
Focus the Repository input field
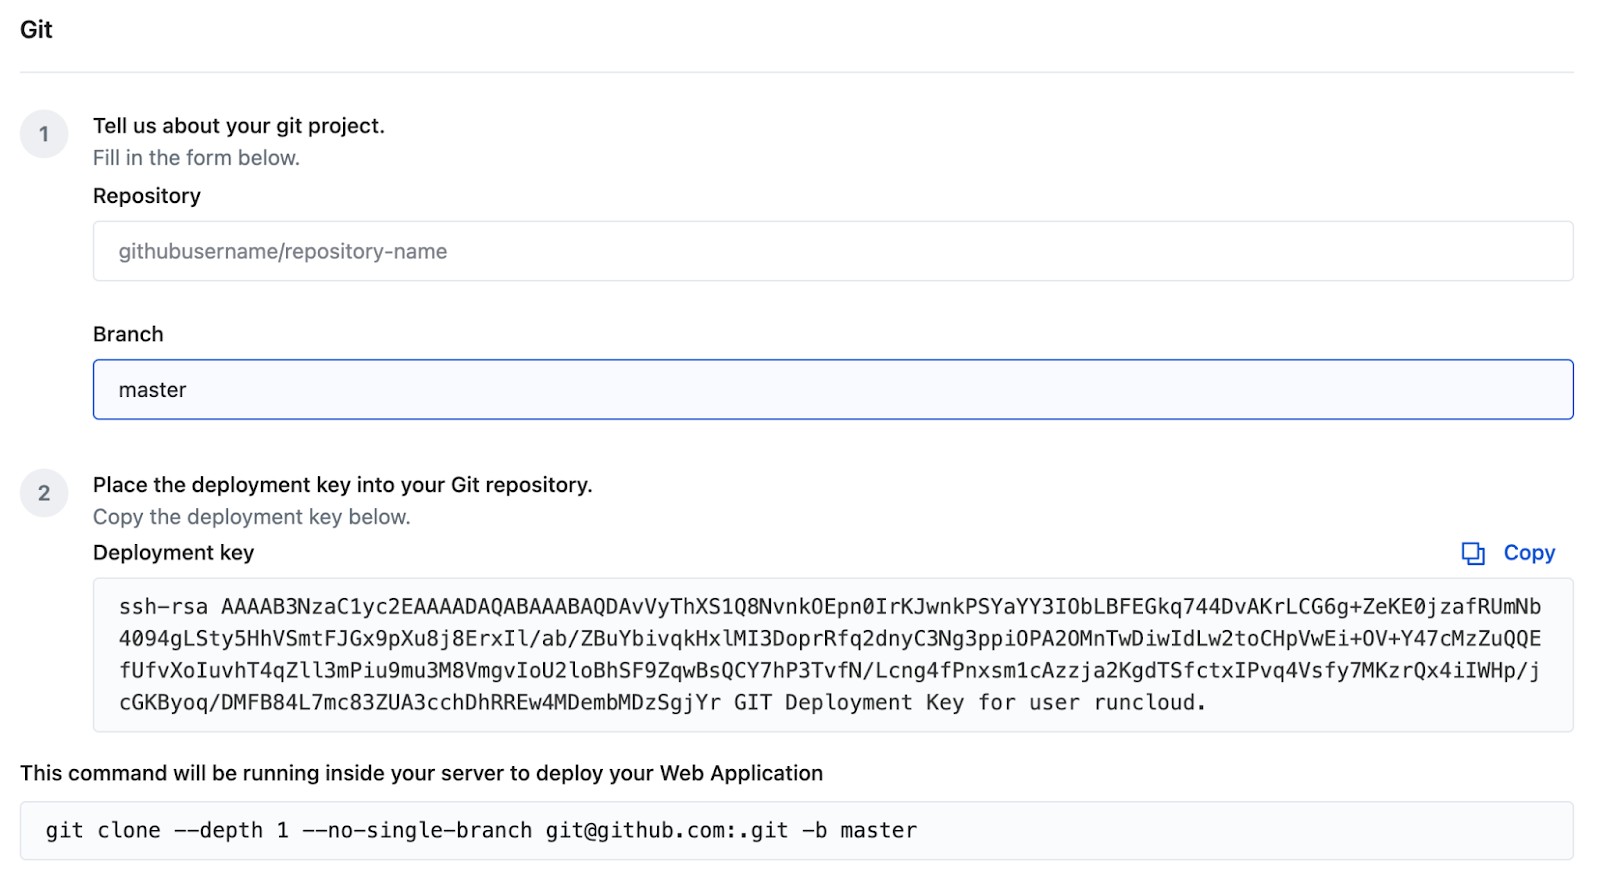[x=833, y=251]
